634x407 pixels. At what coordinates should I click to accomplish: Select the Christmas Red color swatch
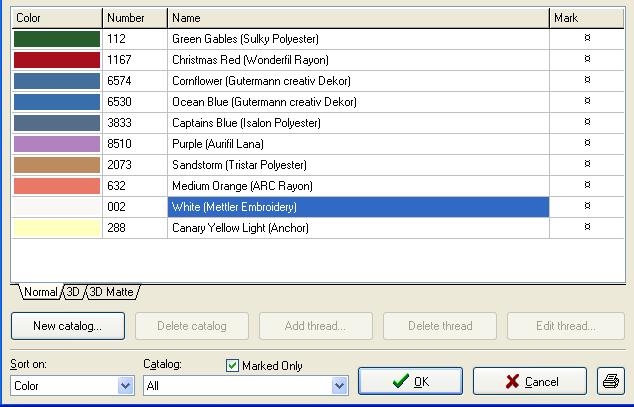pos(57,60)
